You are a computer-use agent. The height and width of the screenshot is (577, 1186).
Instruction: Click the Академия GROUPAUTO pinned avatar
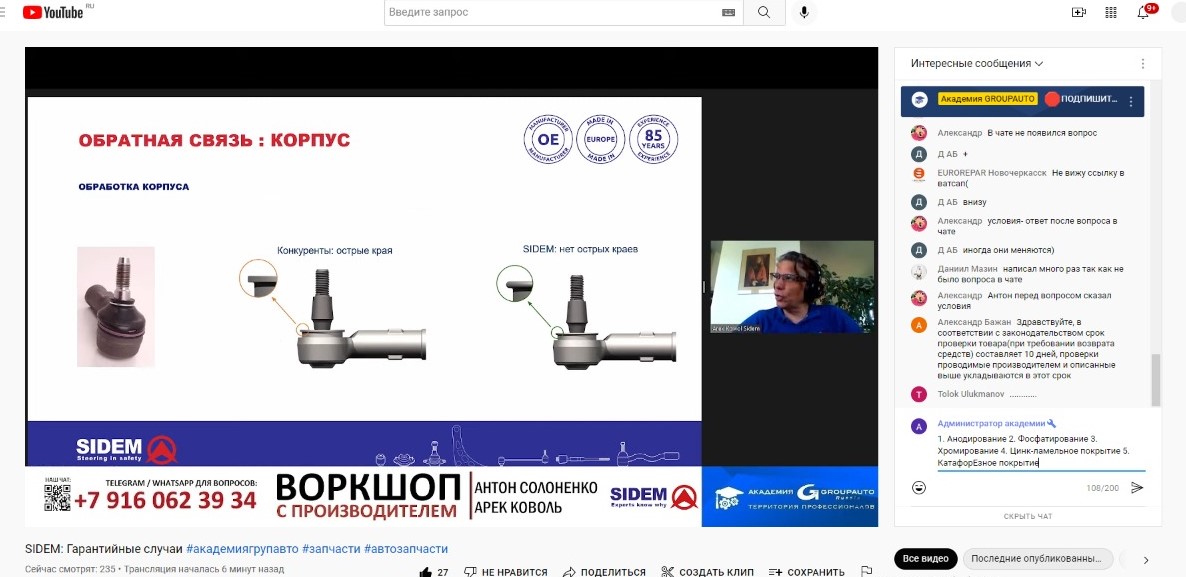(x=920, y=100)
